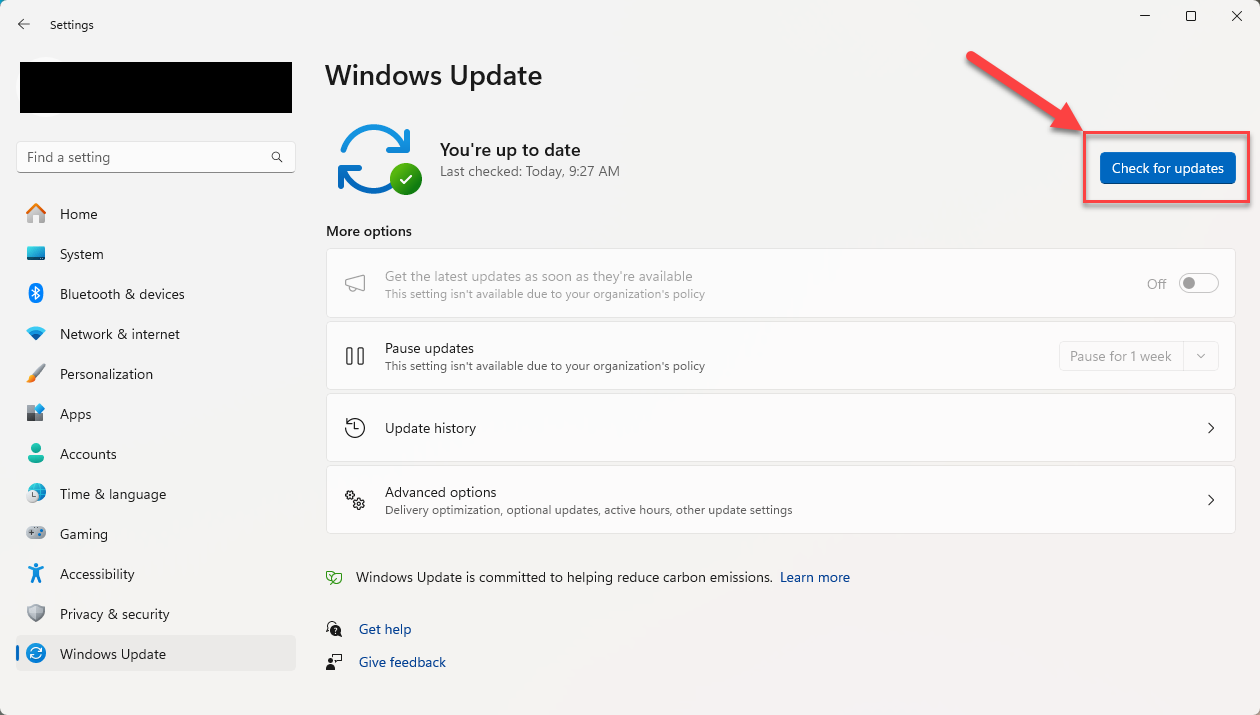The width and height of the screenshot is (1260, 715).
Task: Click the Accessibility figure icon
Action: tap(36, 574)
